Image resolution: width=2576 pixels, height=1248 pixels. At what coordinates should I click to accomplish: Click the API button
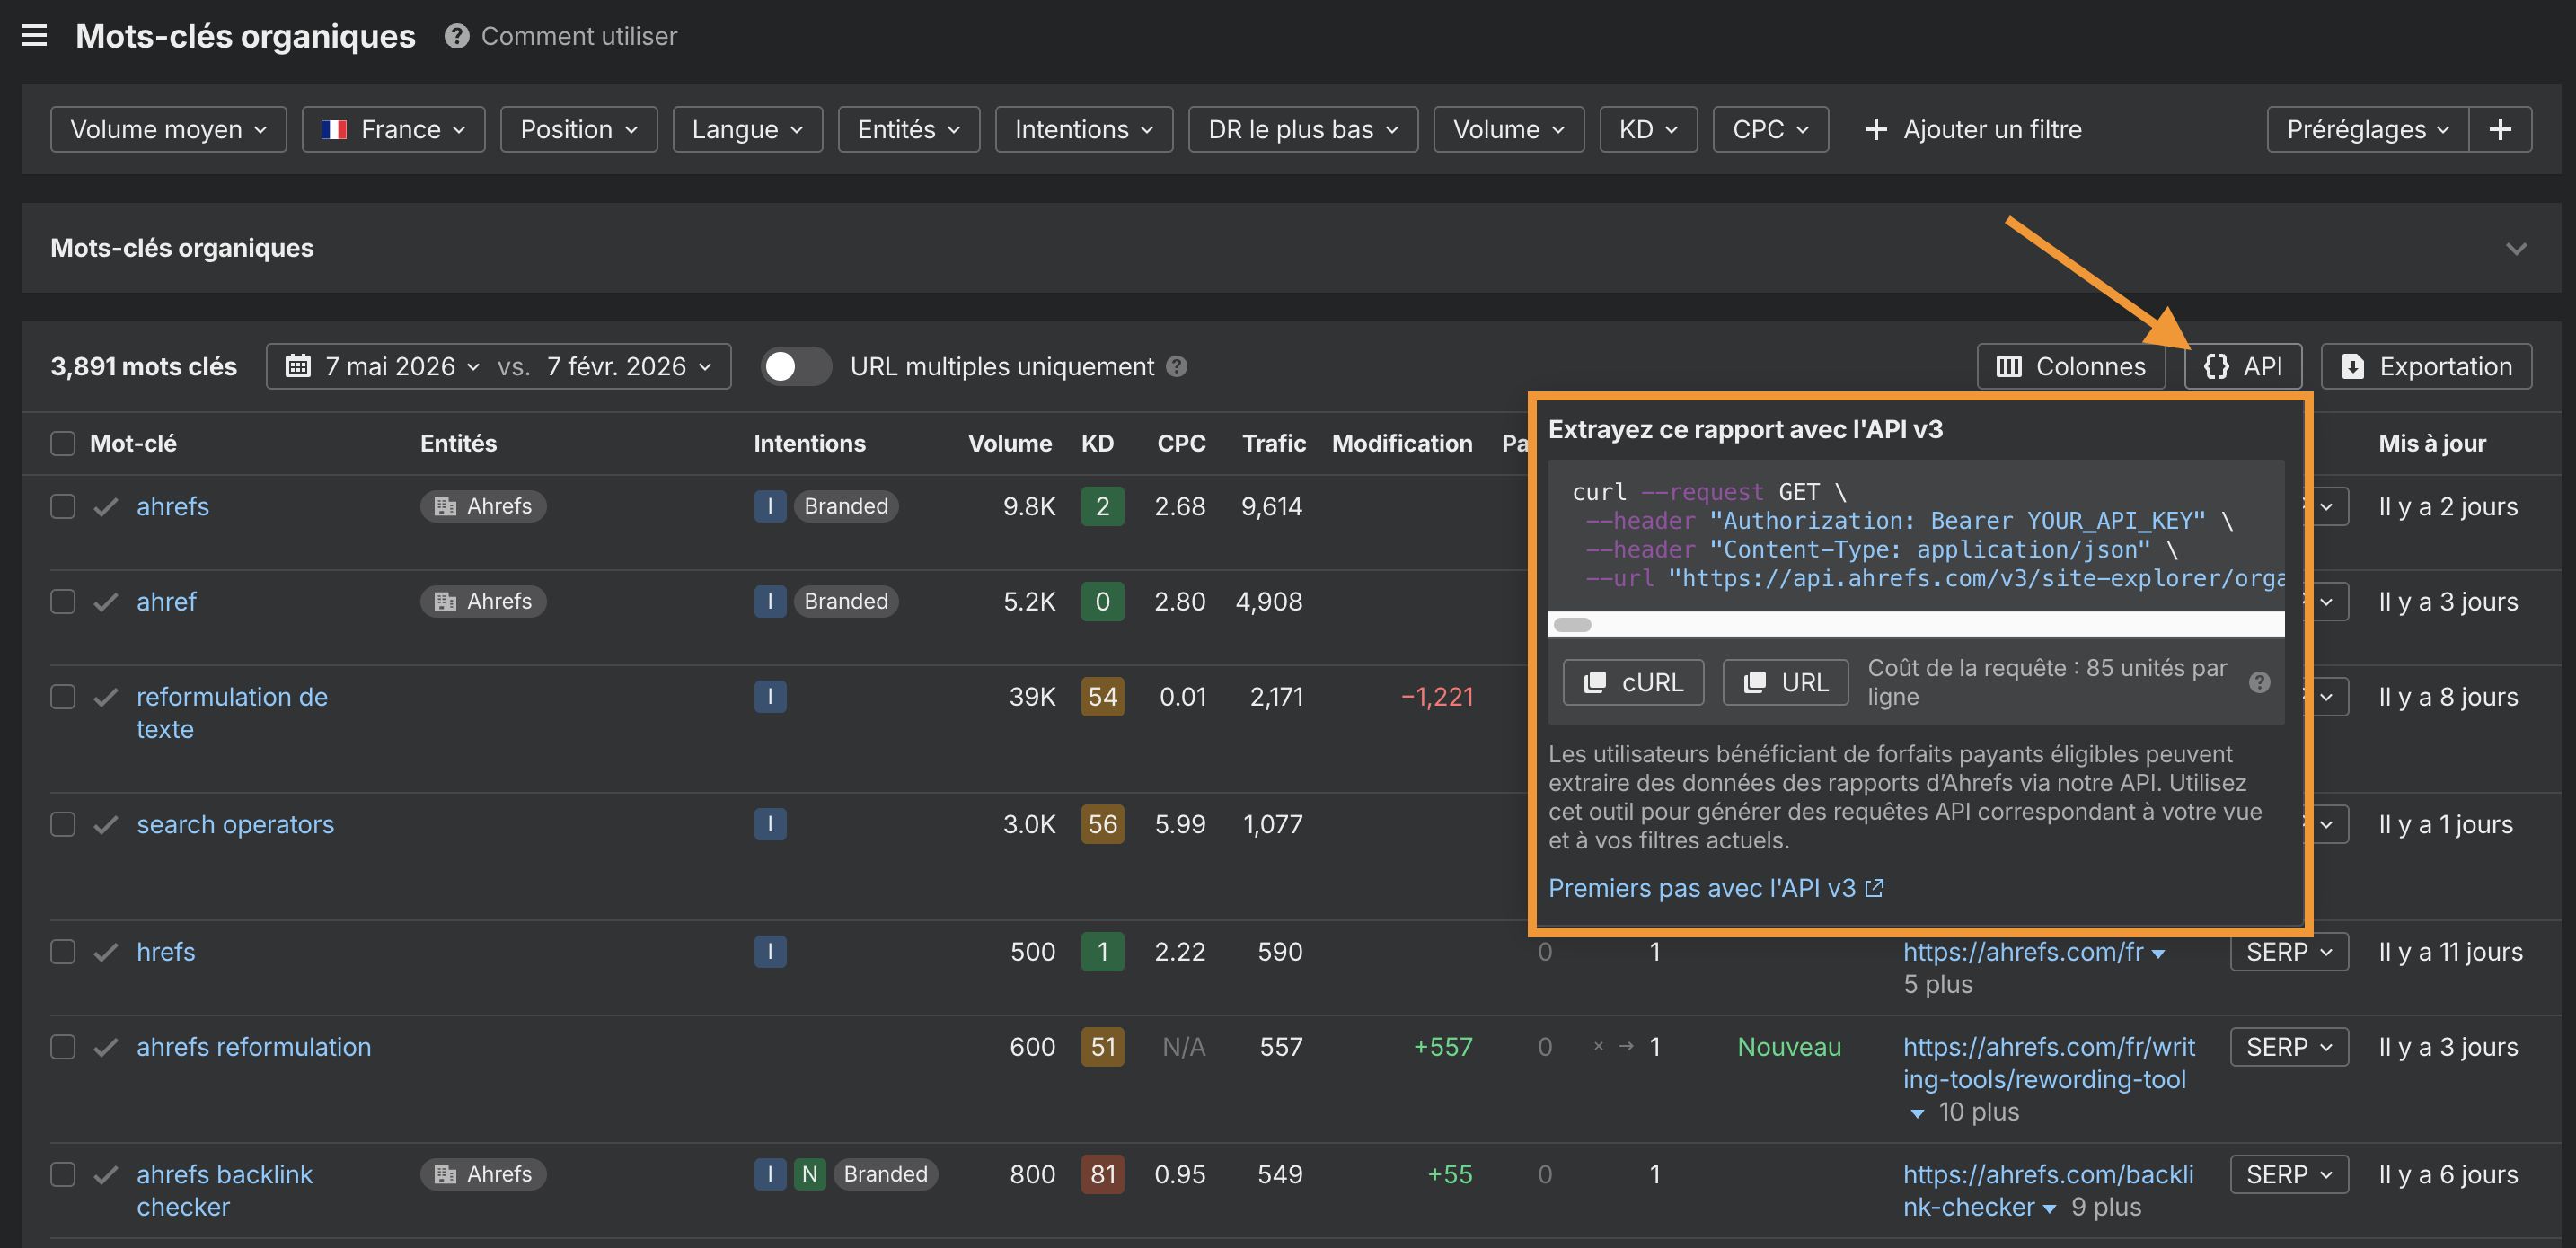pyautogui.click(x=2243, y=366)
